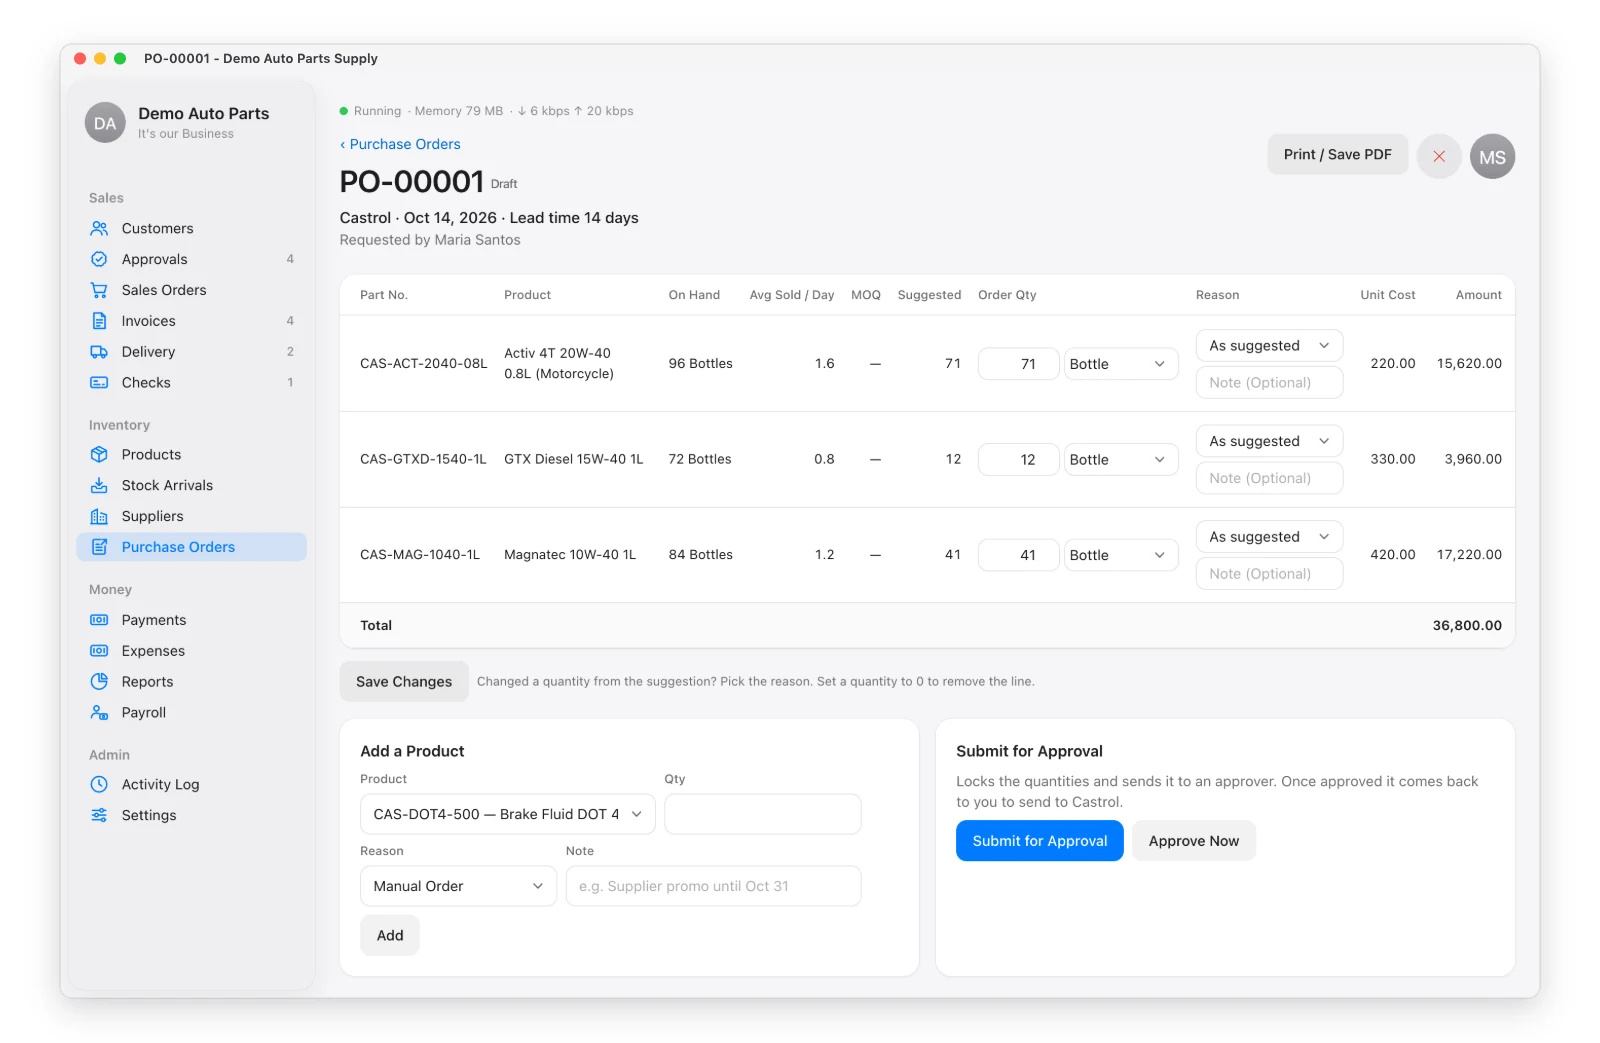Screen dimensions: 1600x1043
Task: Click the Qty field in Add a Product
Action: (x=762, y=814)
